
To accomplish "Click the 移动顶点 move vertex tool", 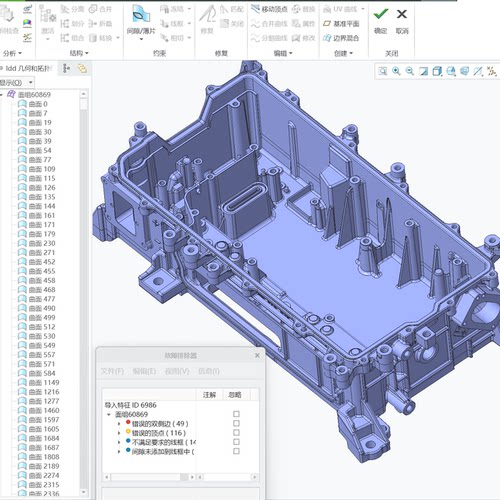I will (269, 9).
